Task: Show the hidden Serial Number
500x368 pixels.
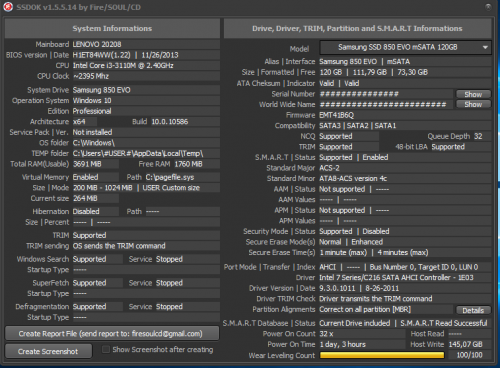Action: click(x=473, y=94)
